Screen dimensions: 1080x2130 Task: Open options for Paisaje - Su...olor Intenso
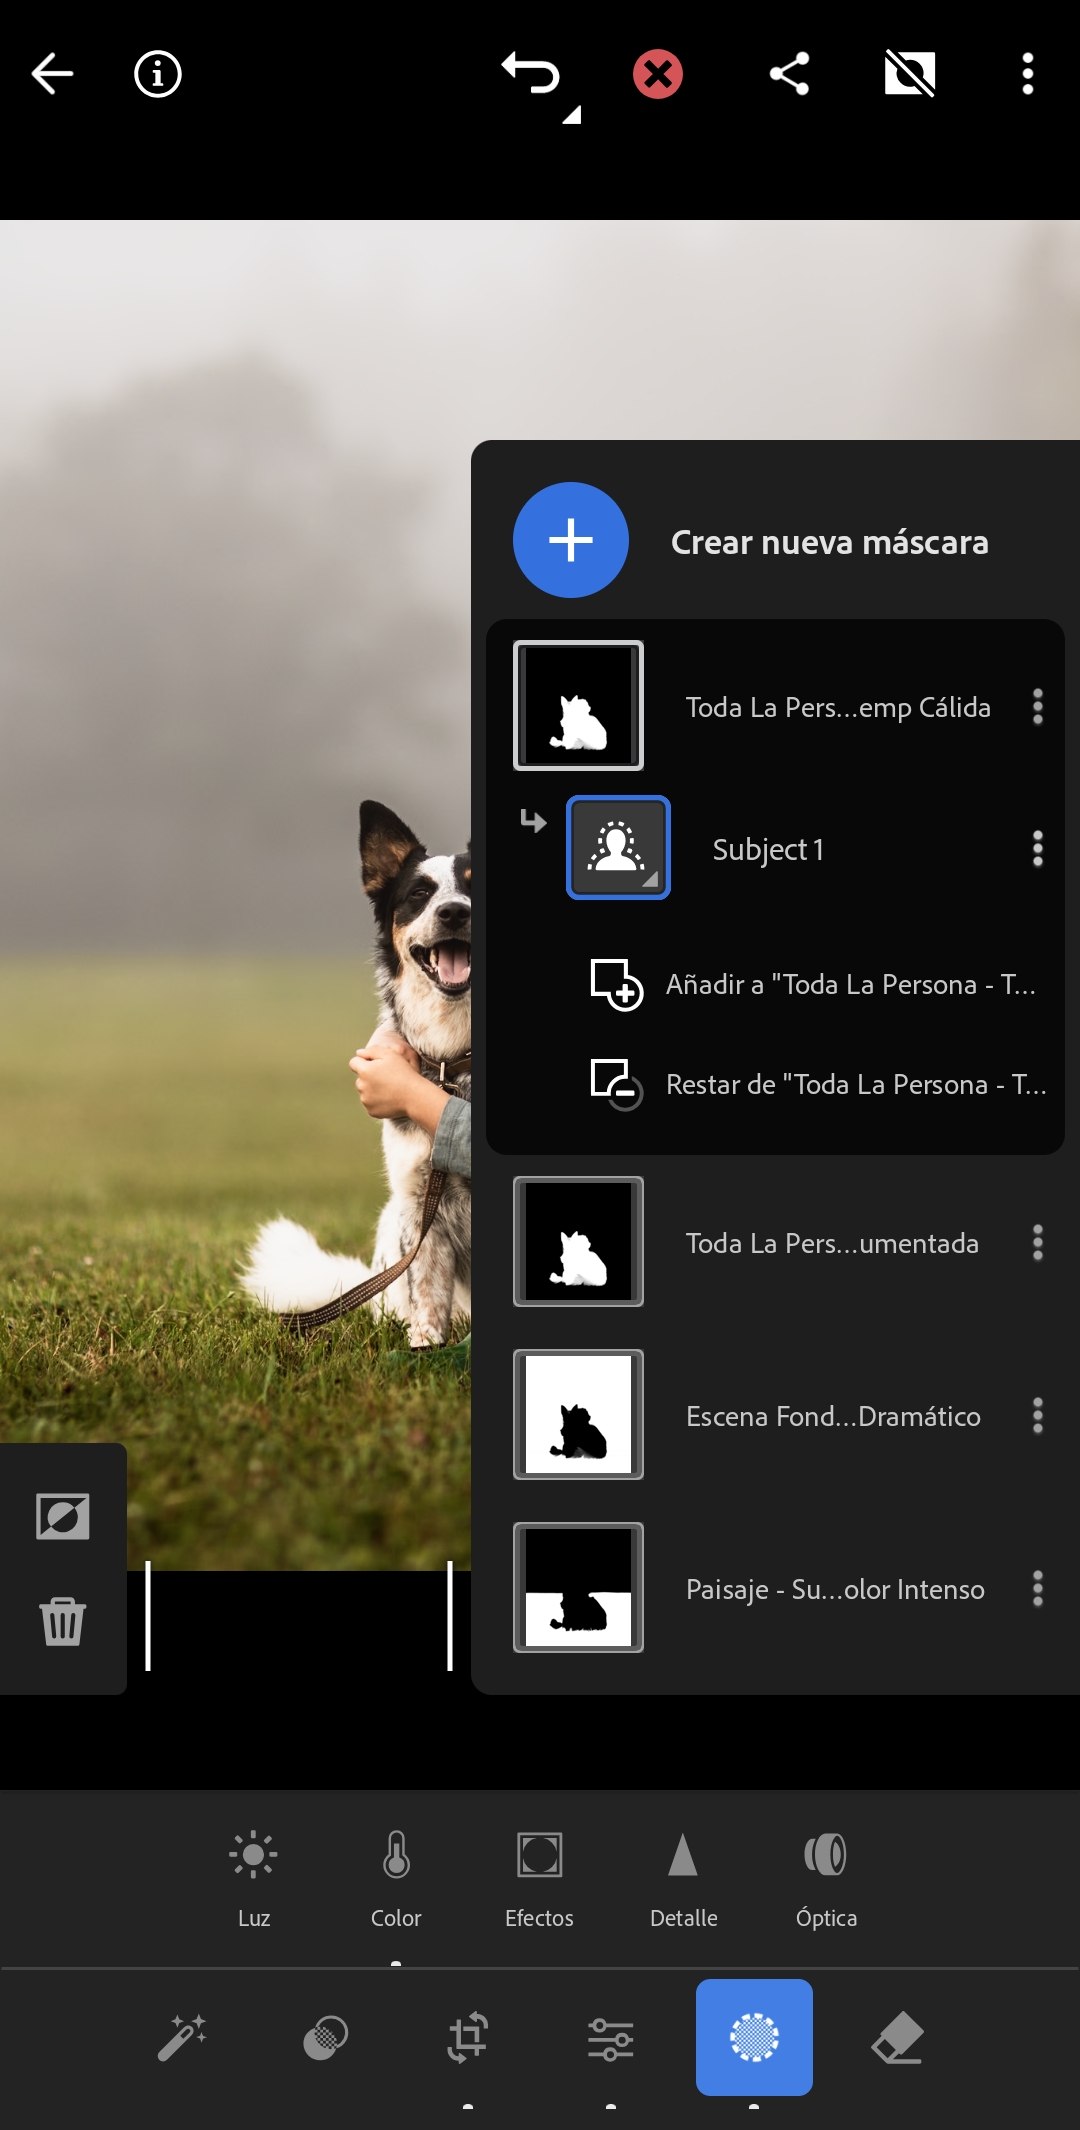pos(1038,1588)
